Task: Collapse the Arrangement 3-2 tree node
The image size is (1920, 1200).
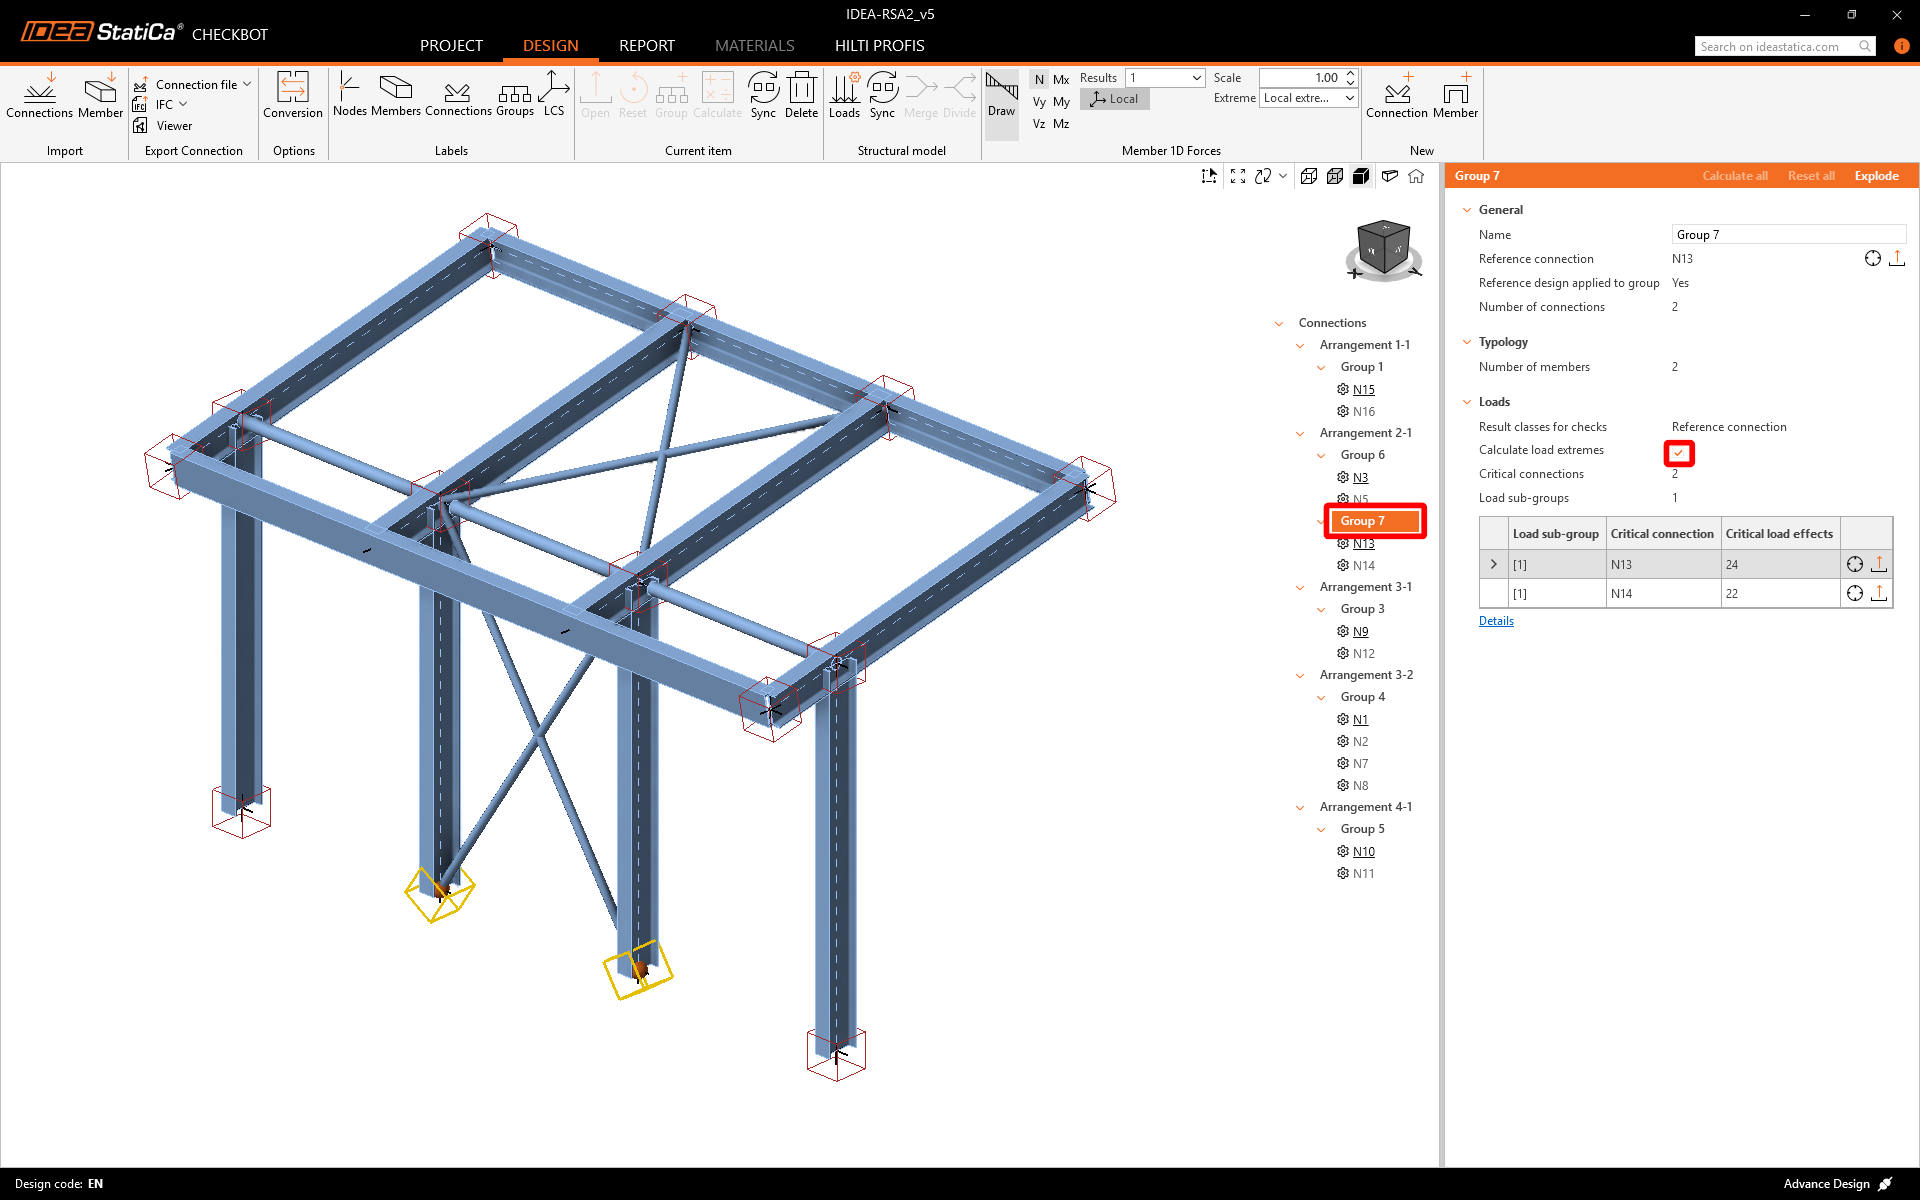Action: click(x=1300, y=675)
